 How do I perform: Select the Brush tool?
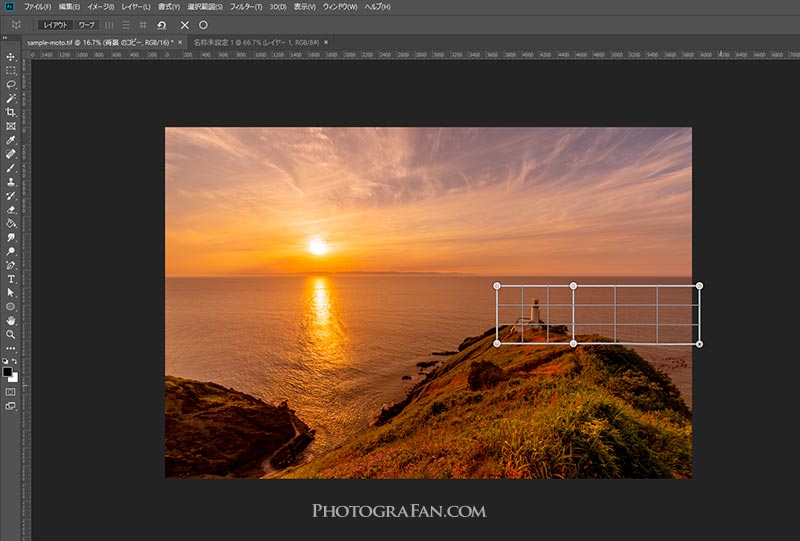coord(10,168)
